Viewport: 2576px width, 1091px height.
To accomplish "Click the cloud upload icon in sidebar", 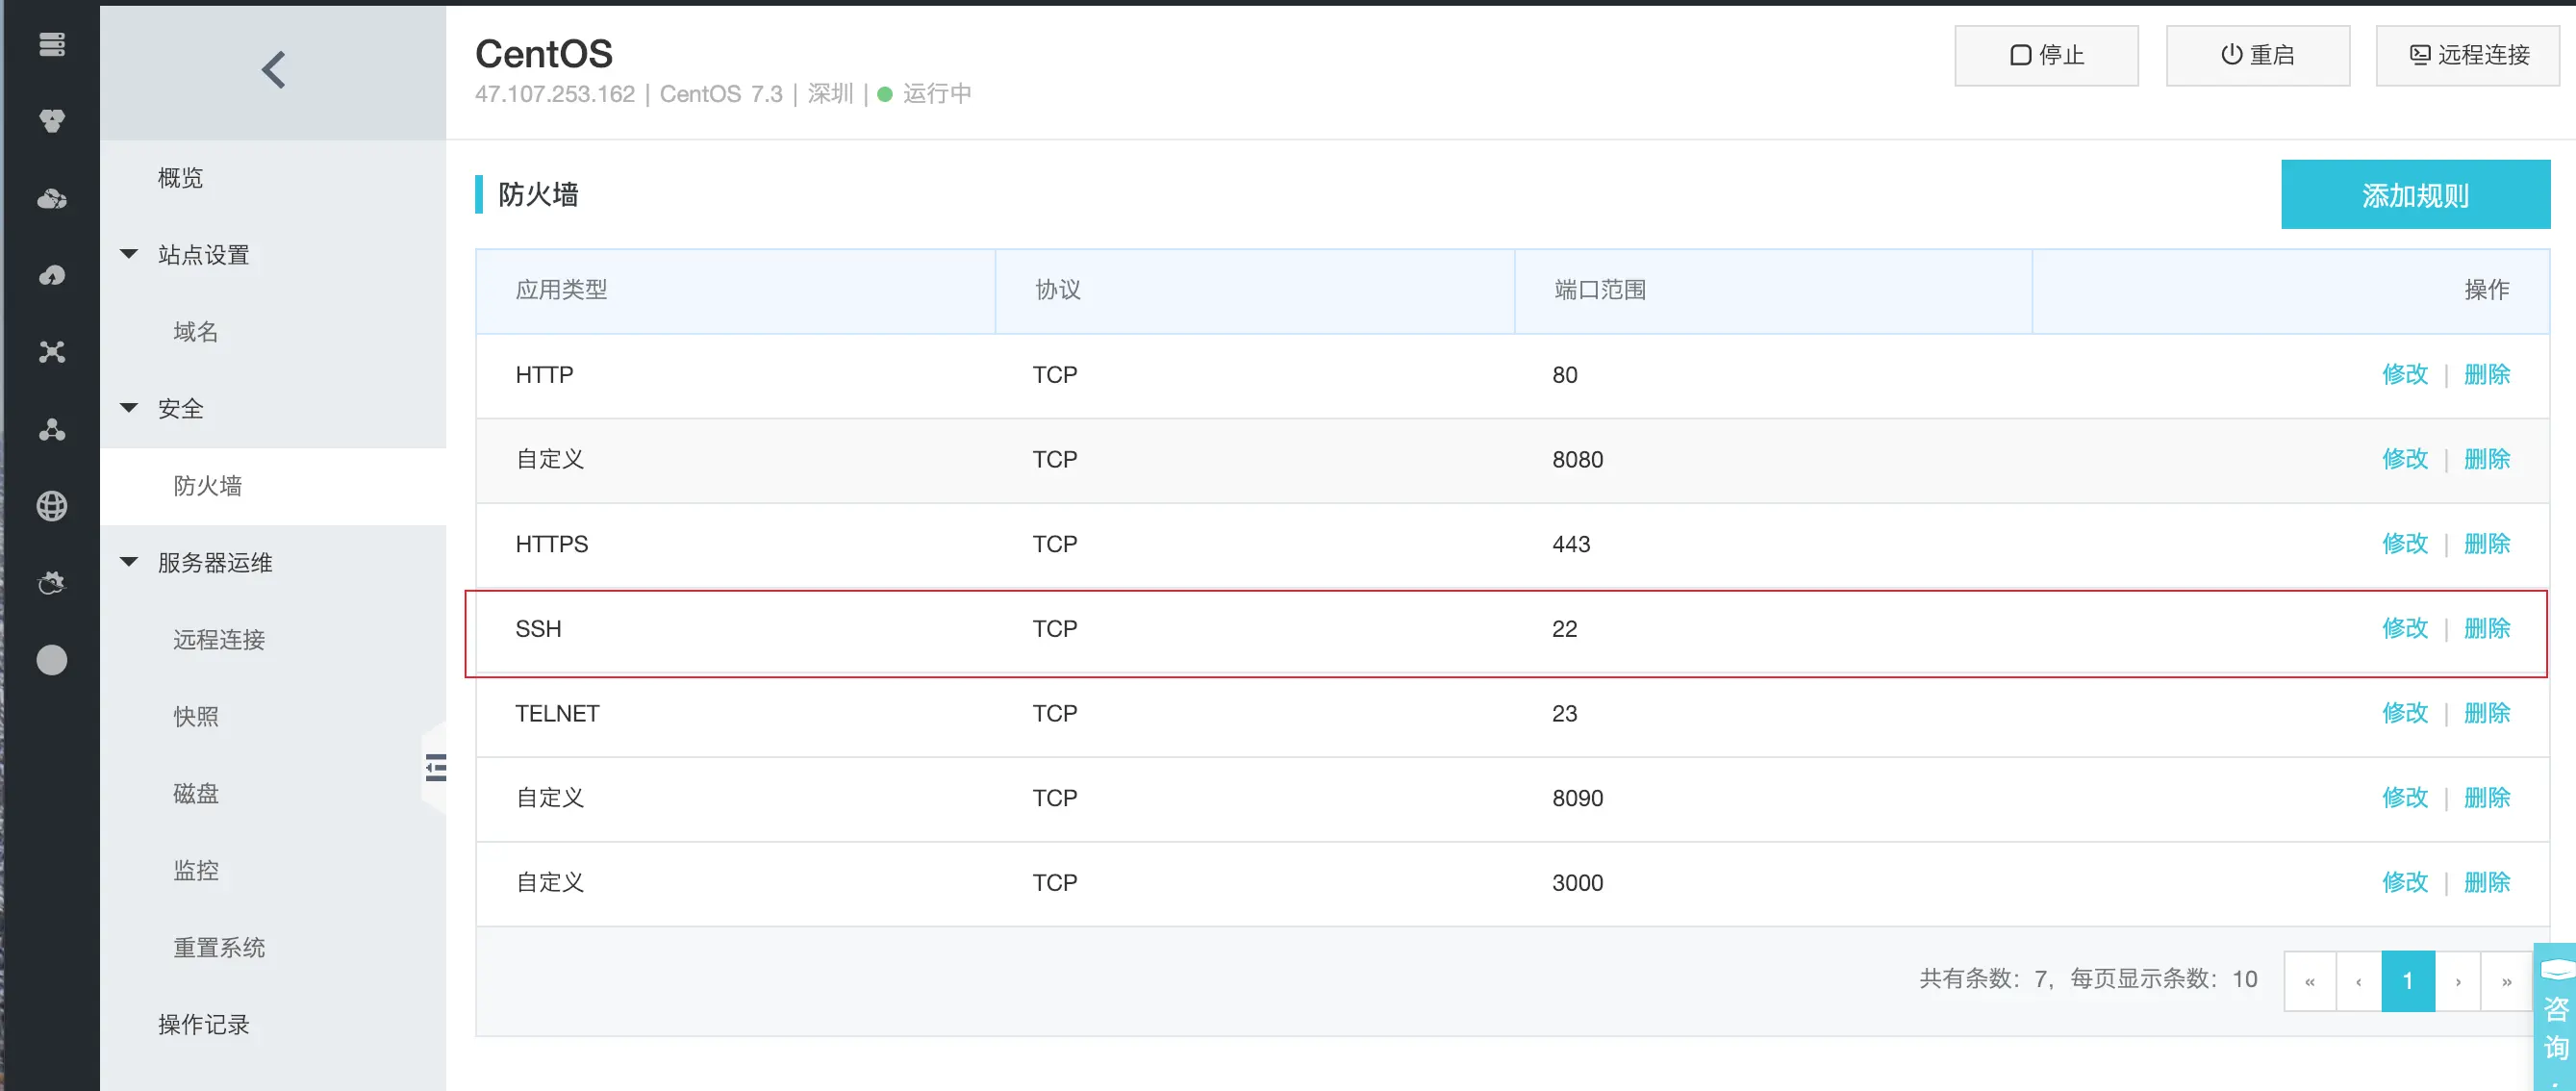I will coord(52,275).
